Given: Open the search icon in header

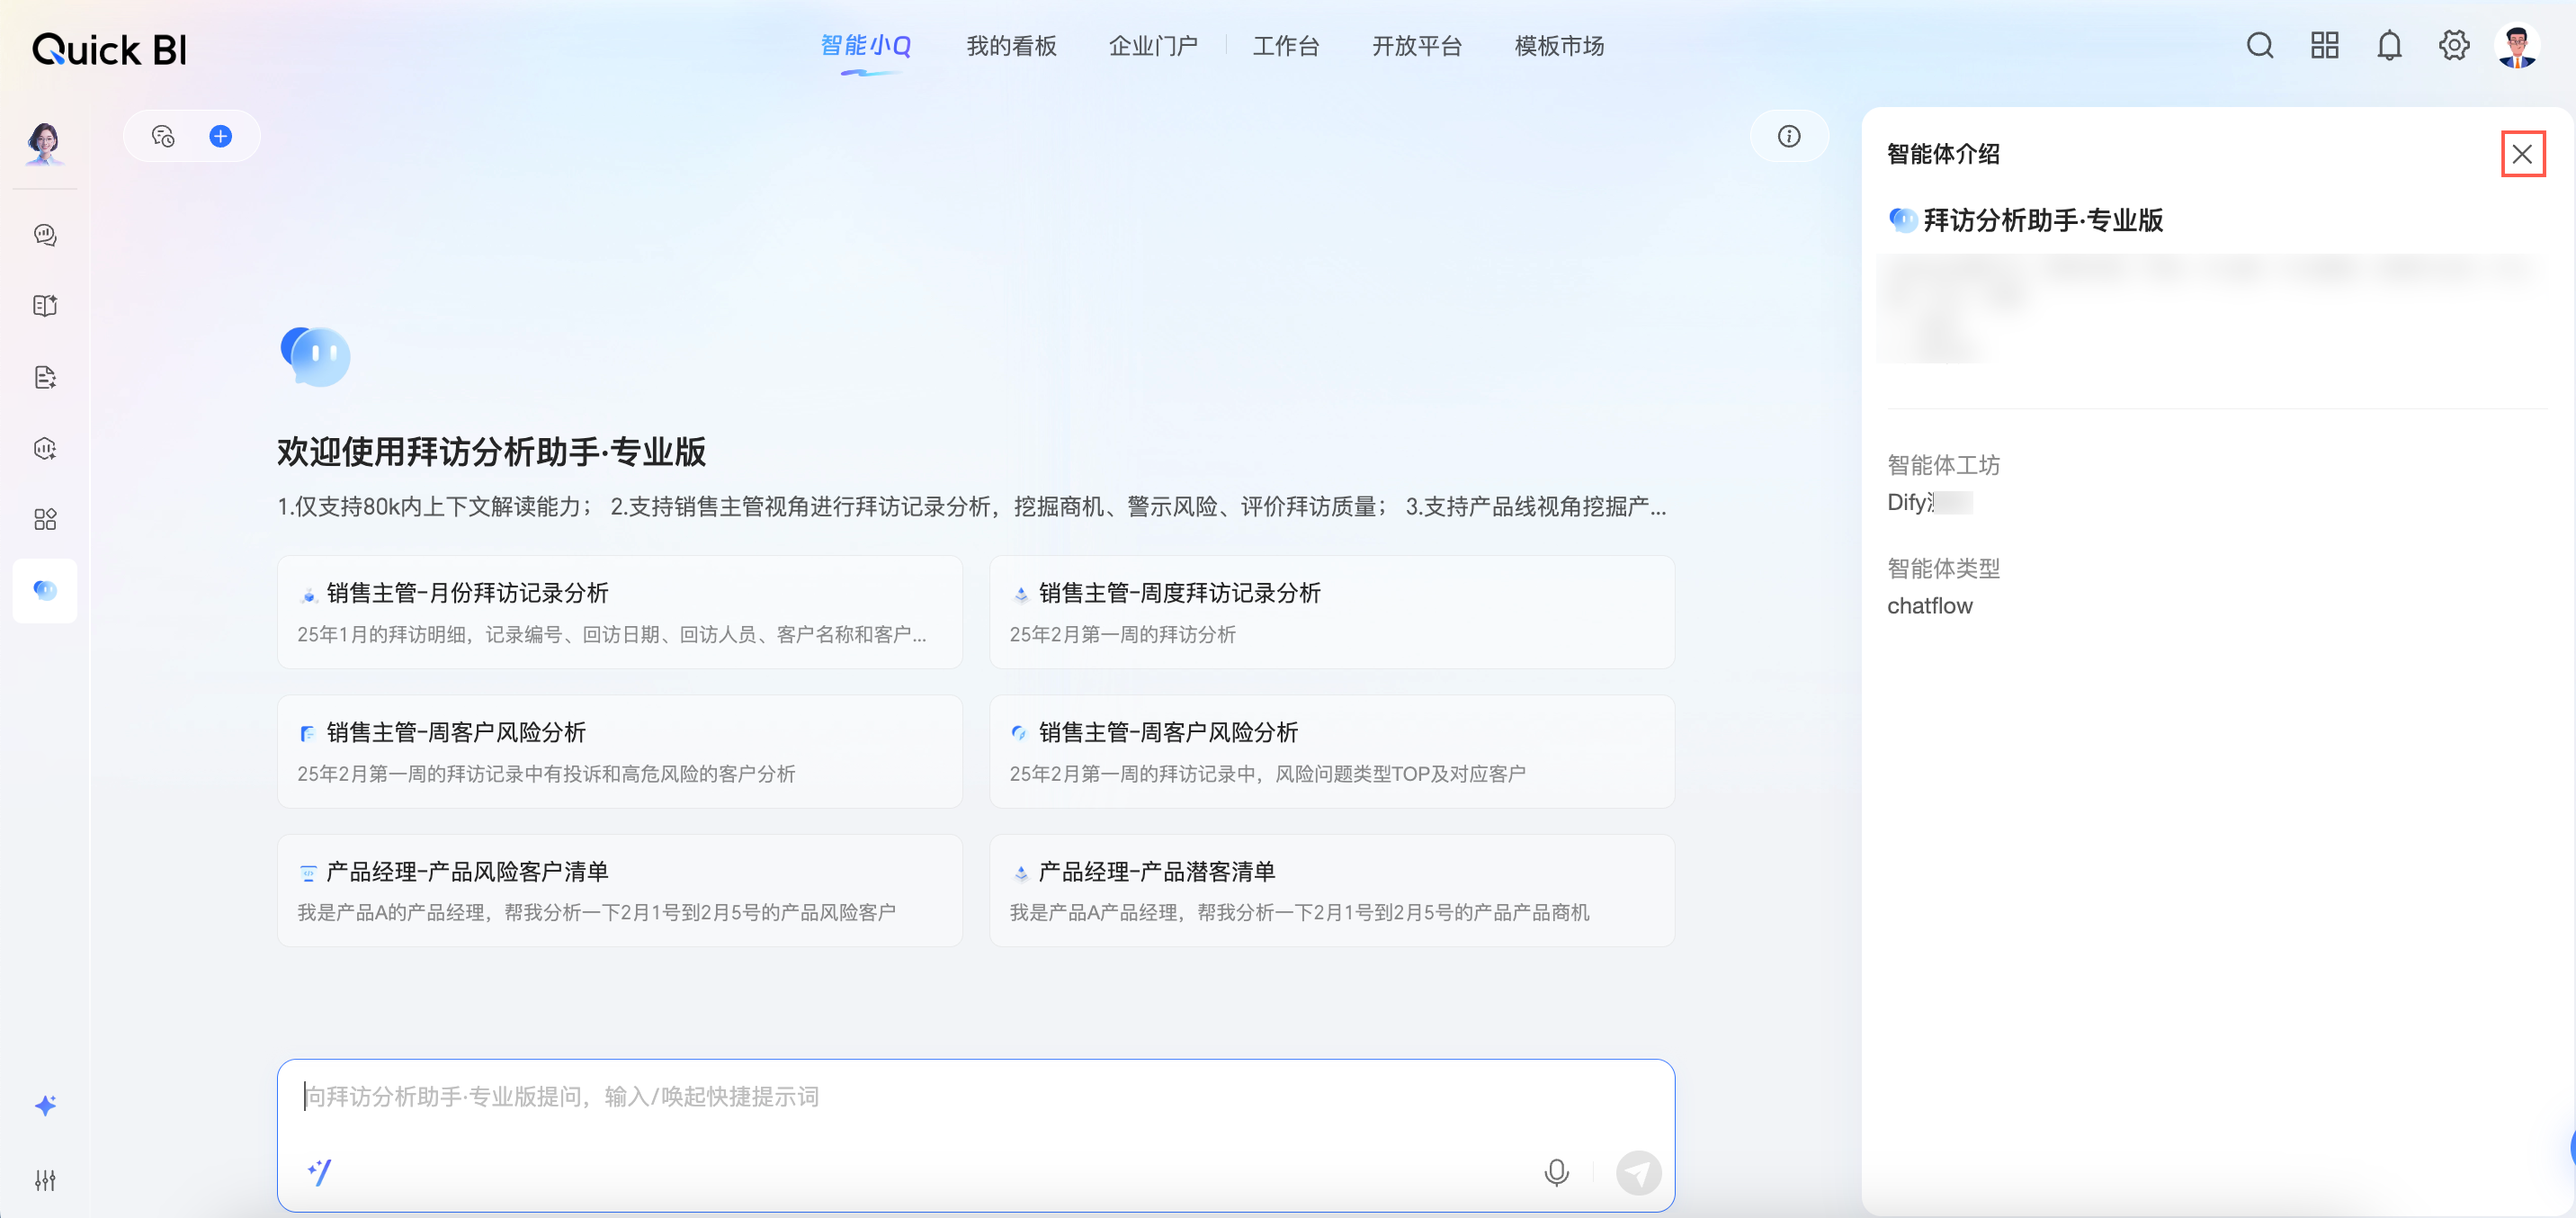Looking at the screenshot, I should (x=2259, y=46).
